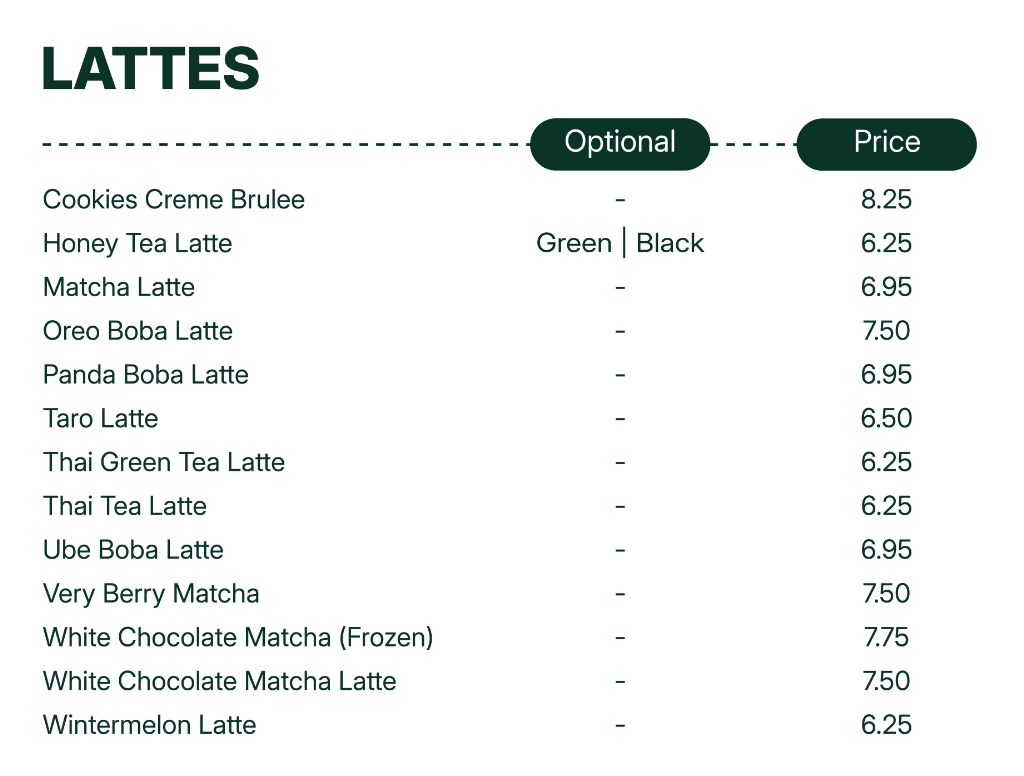Select Wintermelon Latte item
Image resolution: width=1024 pixels, height=776 pixels.
150,724
